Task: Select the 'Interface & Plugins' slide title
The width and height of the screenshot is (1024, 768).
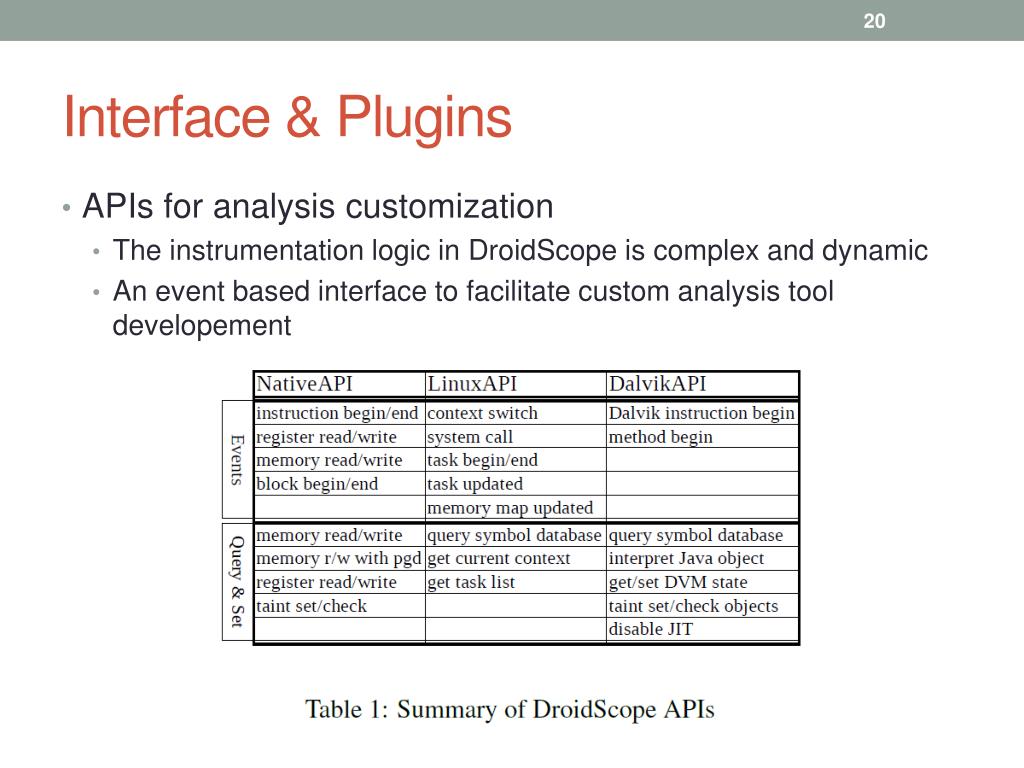Action: pyautogui.click(x=287, y=118)
